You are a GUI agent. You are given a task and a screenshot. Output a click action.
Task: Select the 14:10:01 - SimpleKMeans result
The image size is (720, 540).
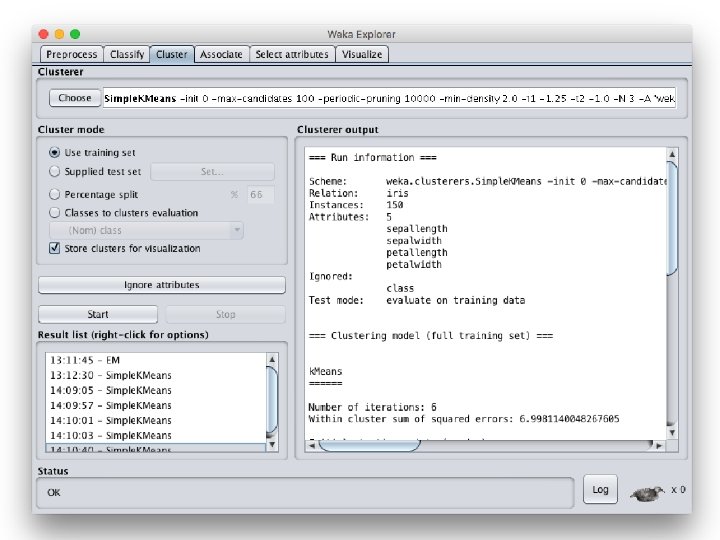[156, 420]
